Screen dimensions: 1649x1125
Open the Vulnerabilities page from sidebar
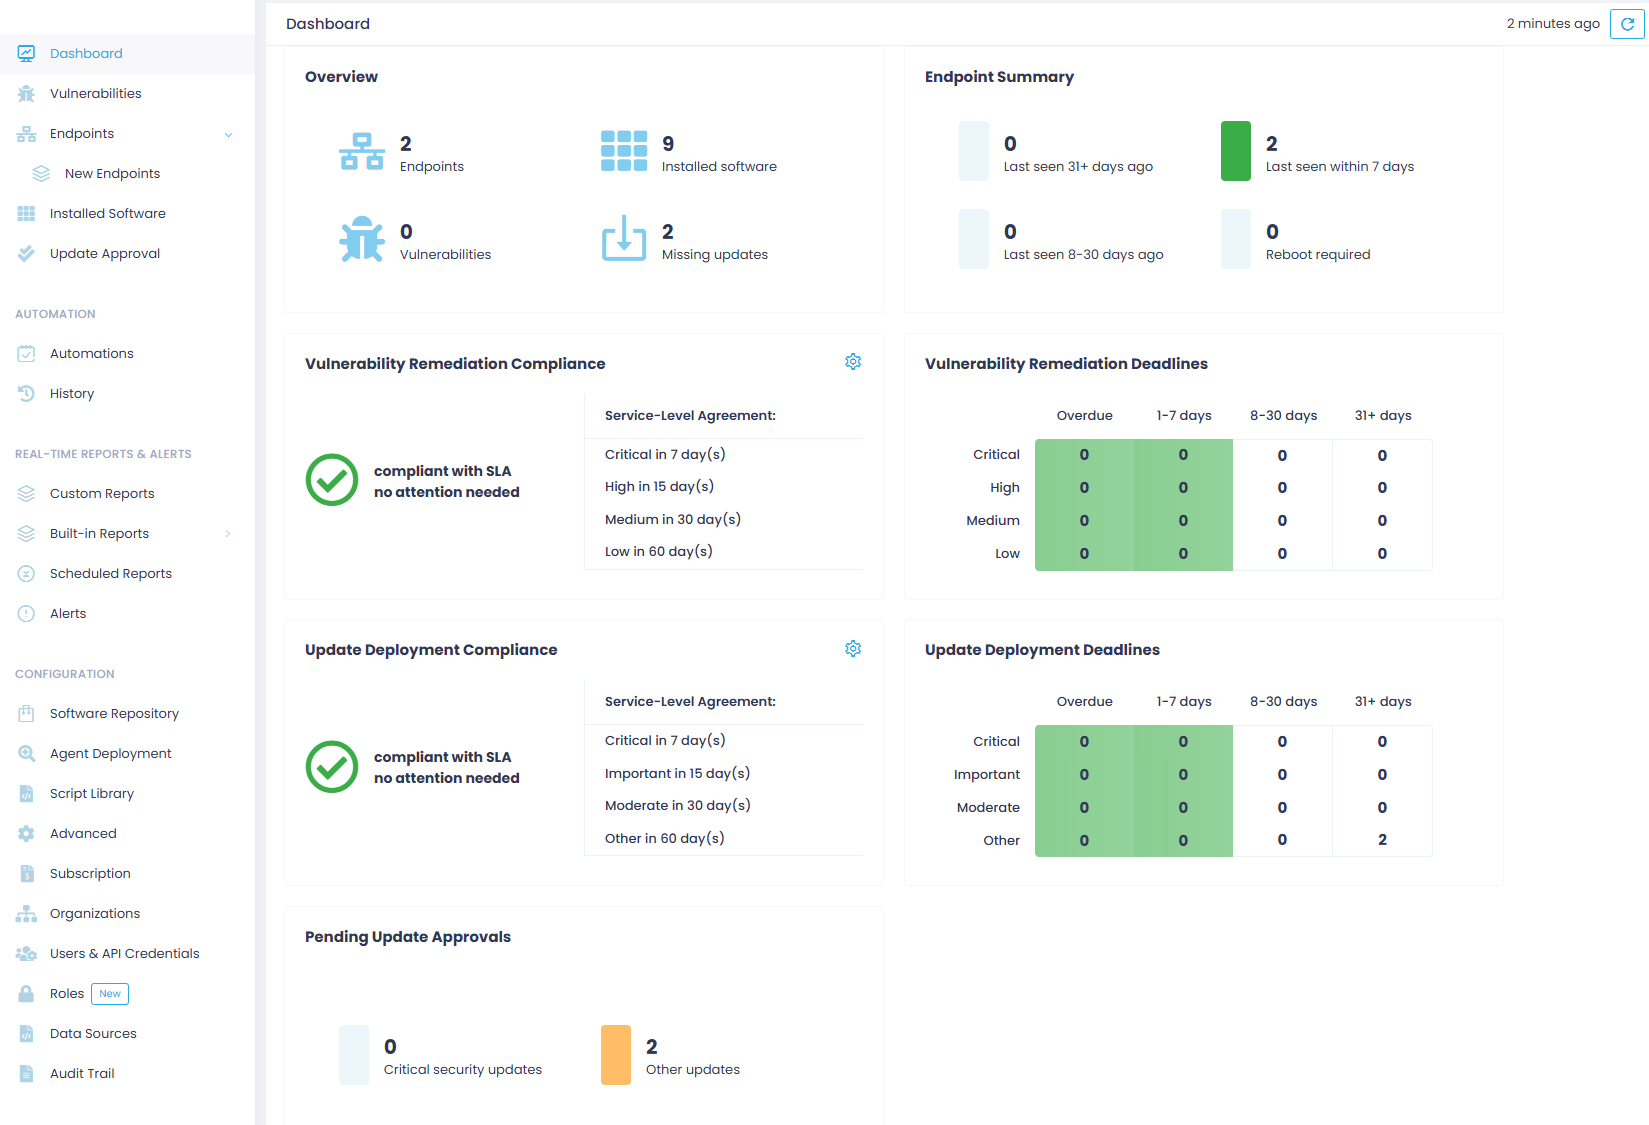[x=95, y=94]
